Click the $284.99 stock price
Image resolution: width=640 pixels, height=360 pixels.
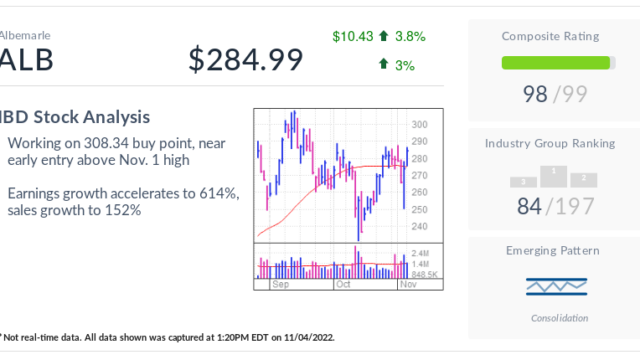(246, 60)
